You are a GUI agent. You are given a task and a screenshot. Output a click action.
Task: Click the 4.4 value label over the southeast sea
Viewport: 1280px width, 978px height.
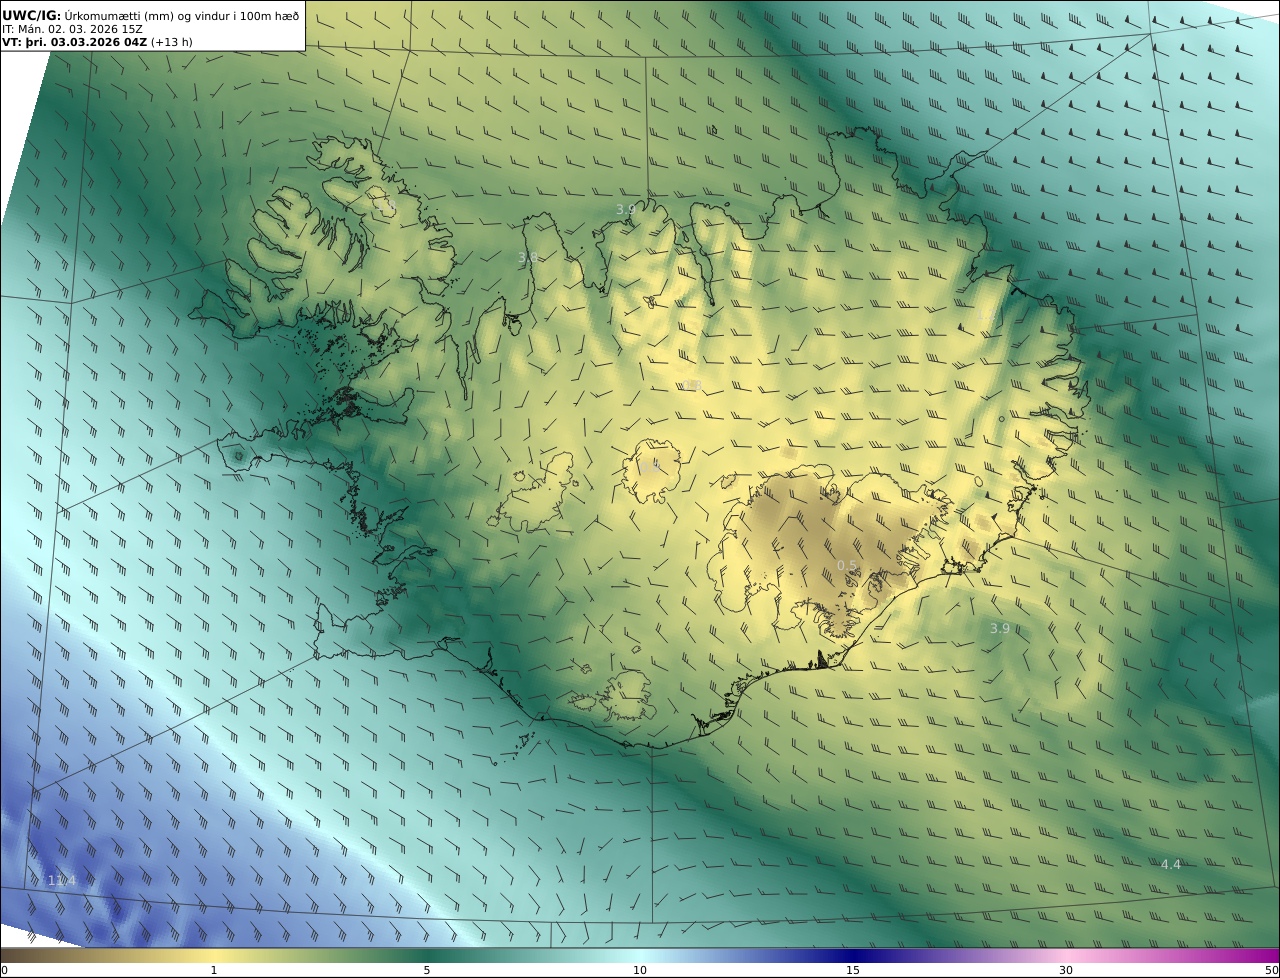pos(1170,864)
